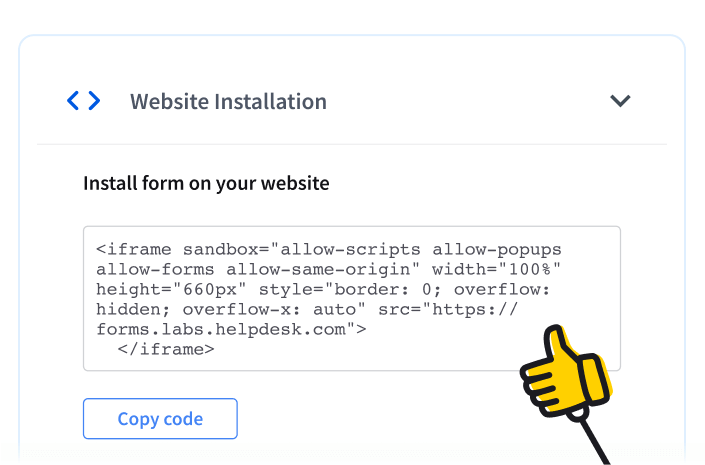Select the Website Installation header title
Screen dimensions: 705x465
[228, 102]
